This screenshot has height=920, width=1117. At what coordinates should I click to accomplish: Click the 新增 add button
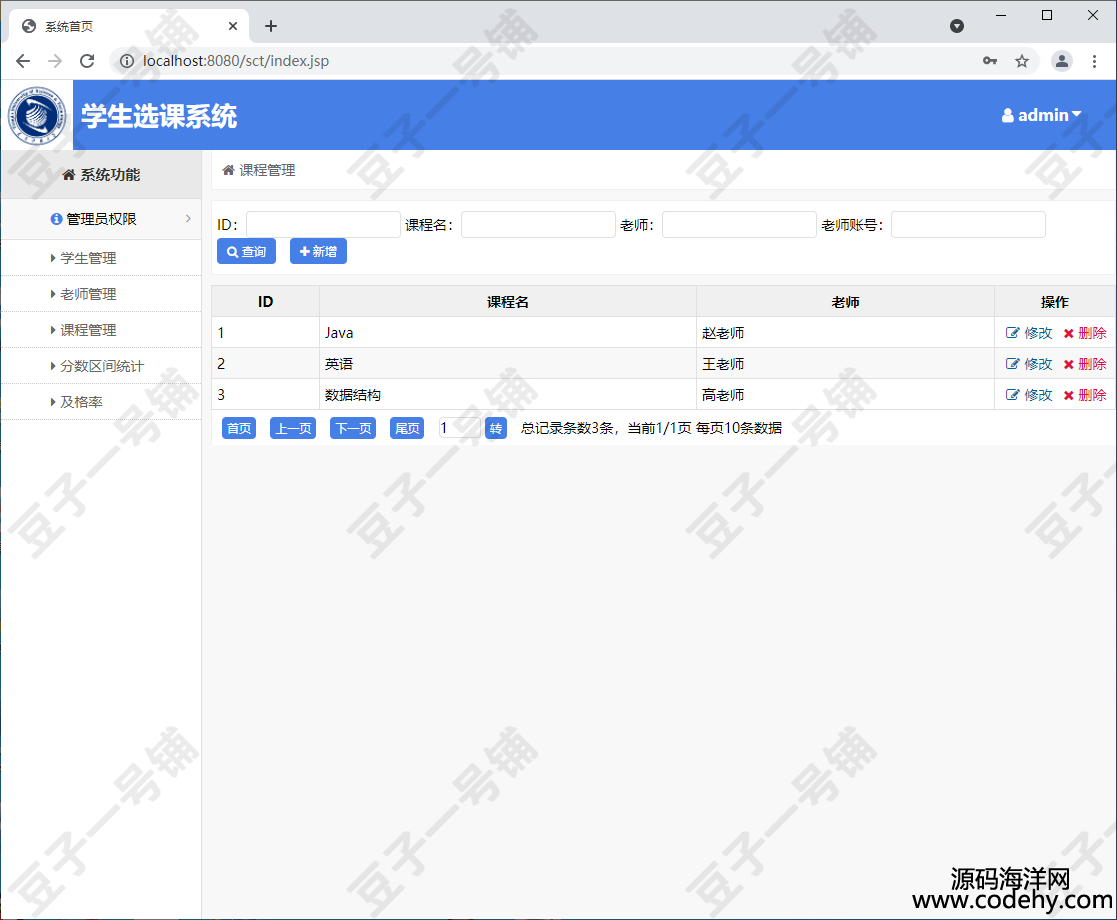click(318, 252)
